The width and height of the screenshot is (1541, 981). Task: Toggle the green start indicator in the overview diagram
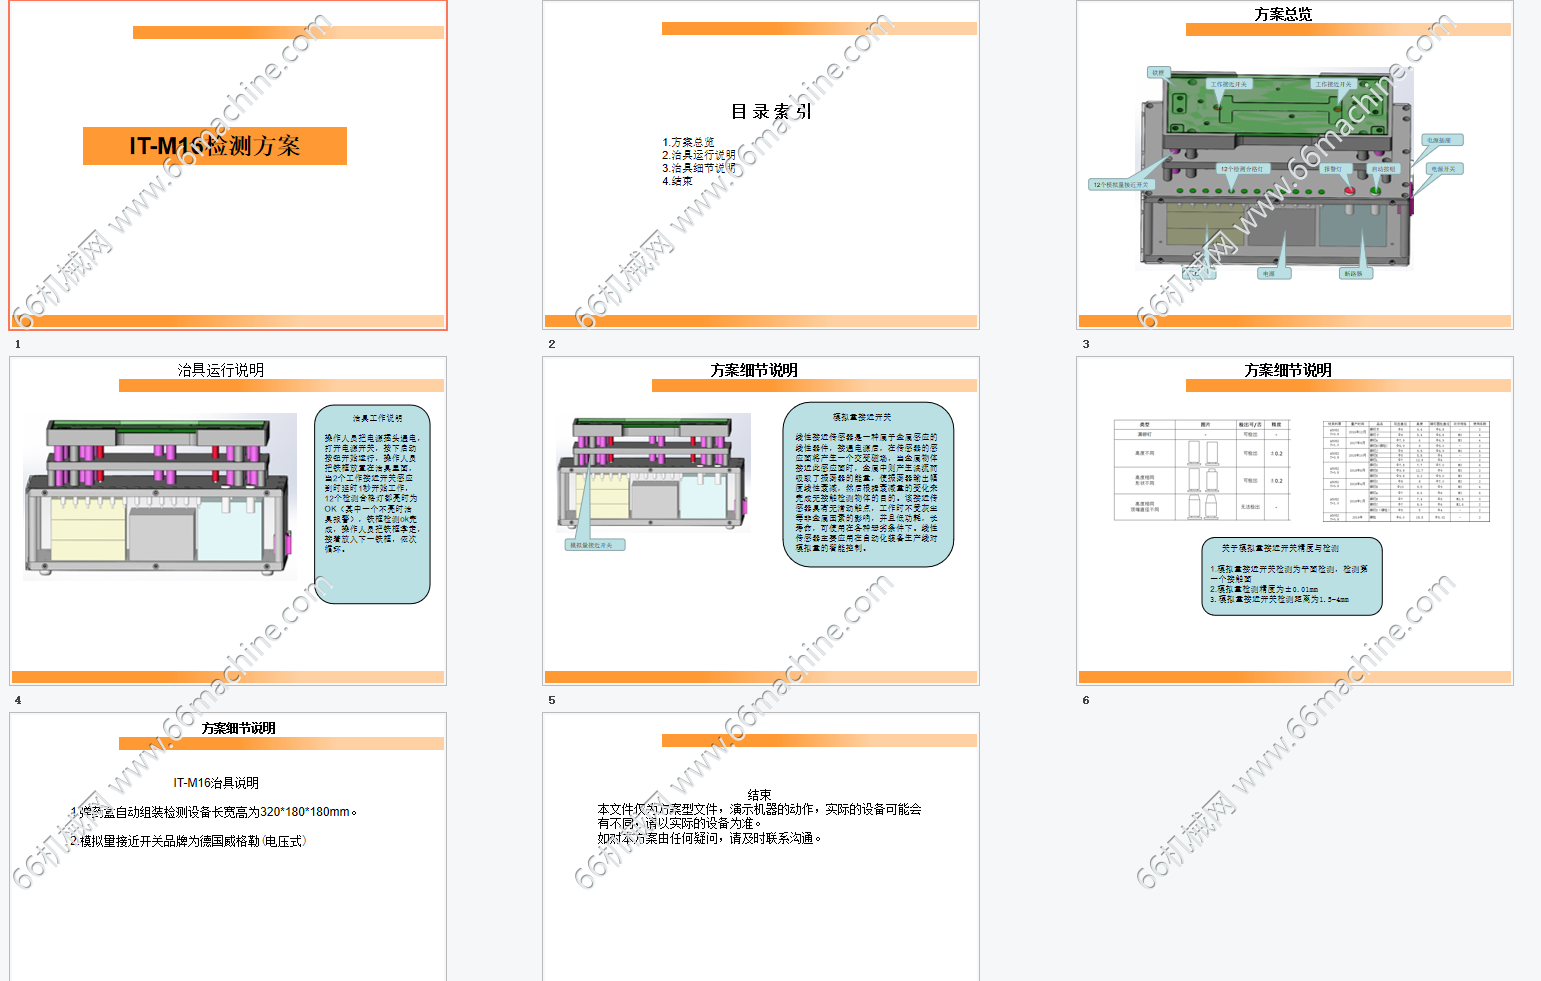tap(1376, 190)
